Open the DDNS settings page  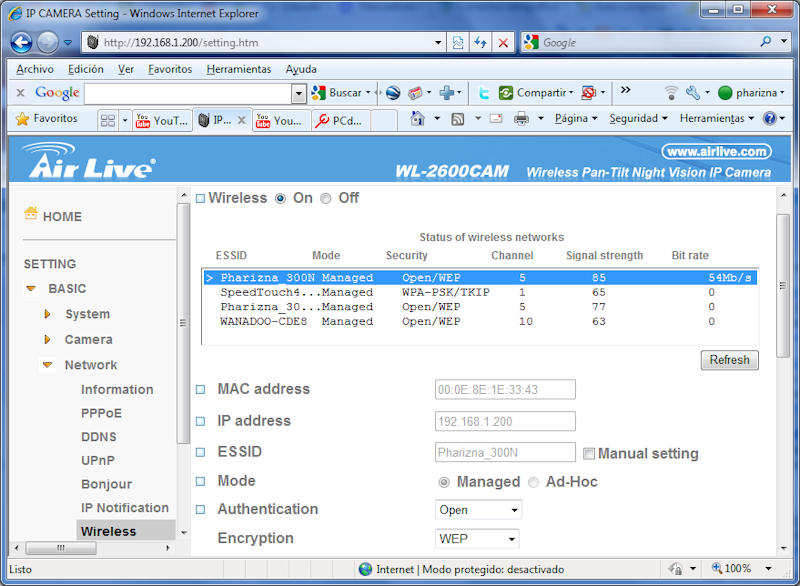click(x=98, y=437)
